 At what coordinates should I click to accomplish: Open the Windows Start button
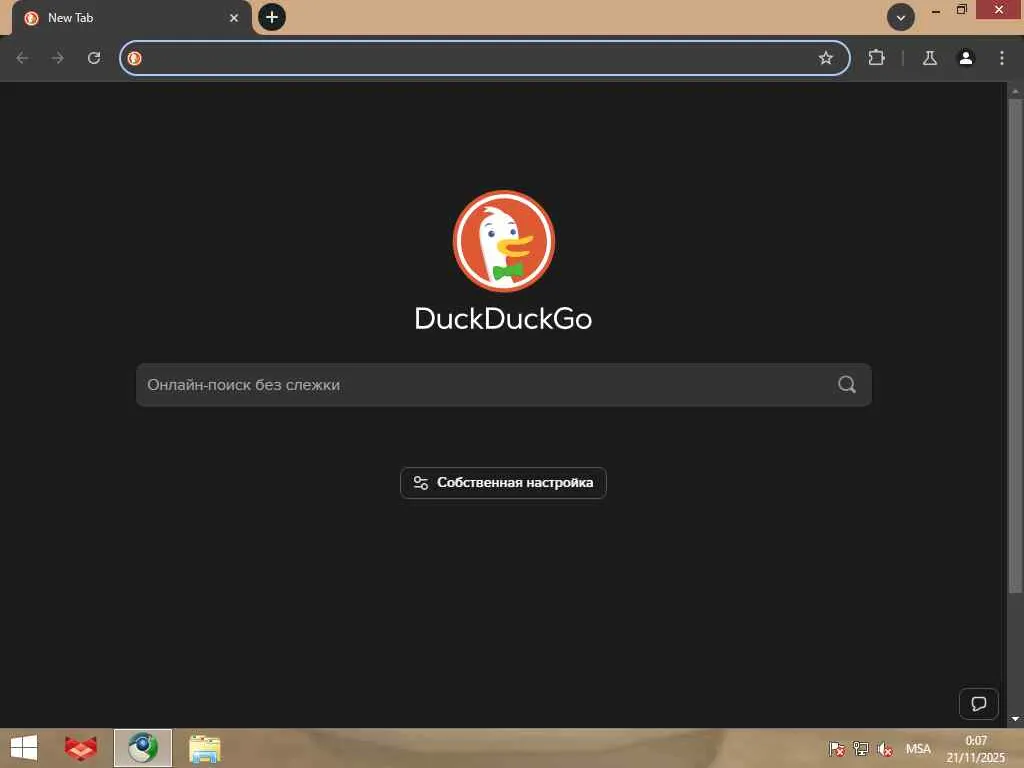click(x=24, y=748)
